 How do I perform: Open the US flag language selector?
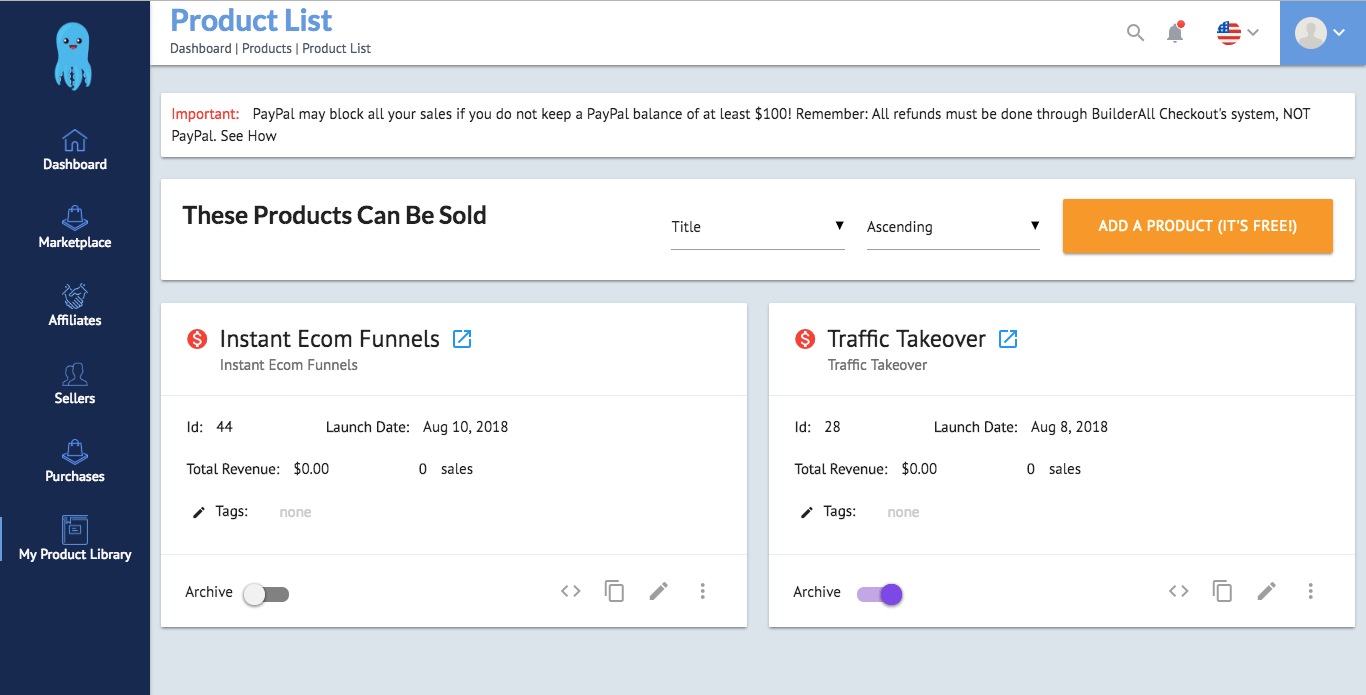click(1237, 32)
